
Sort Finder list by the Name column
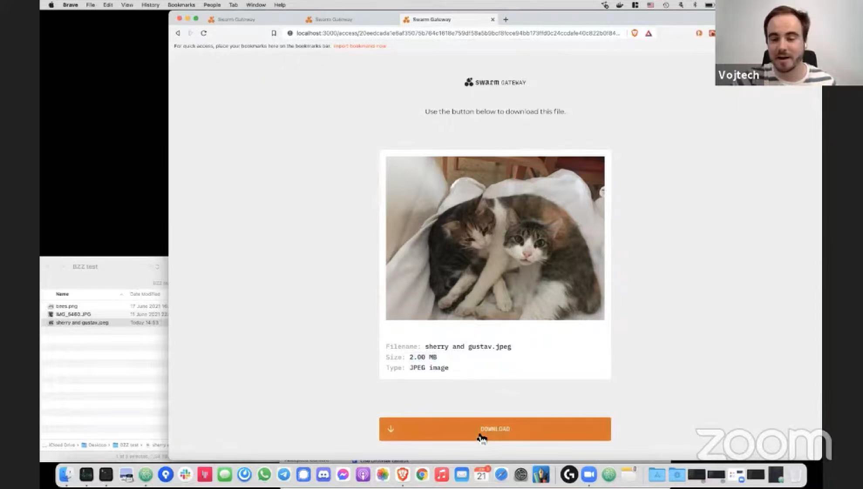coord(62,294)
